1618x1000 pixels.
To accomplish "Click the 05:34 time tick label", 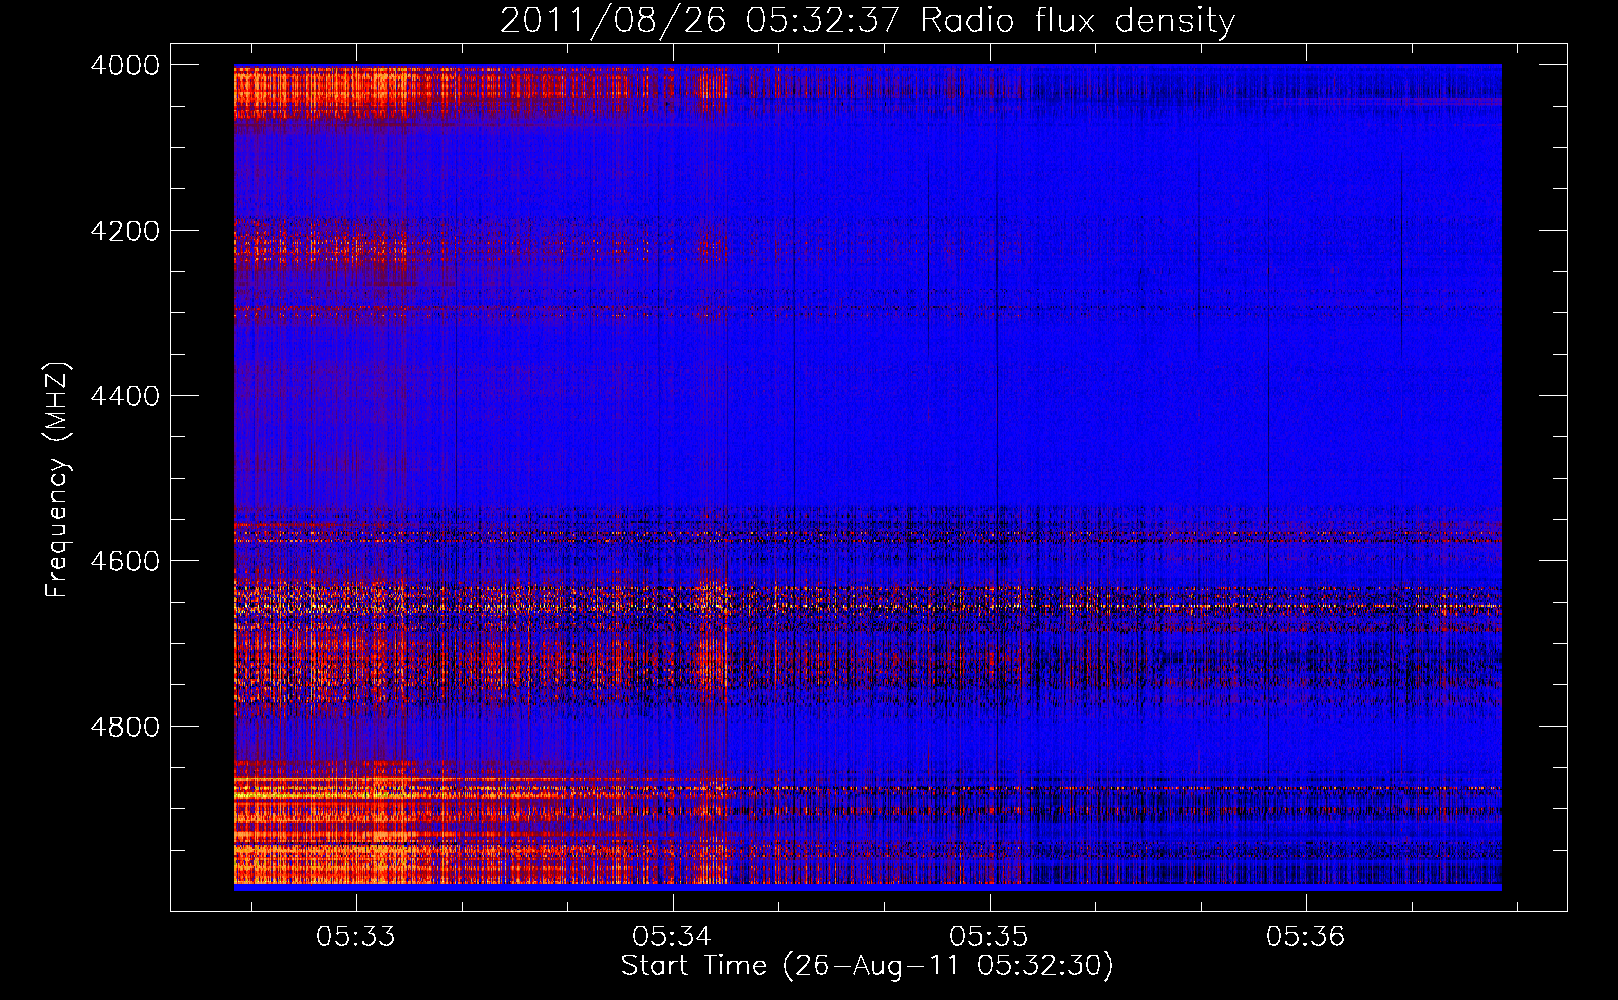I will 672,937.
